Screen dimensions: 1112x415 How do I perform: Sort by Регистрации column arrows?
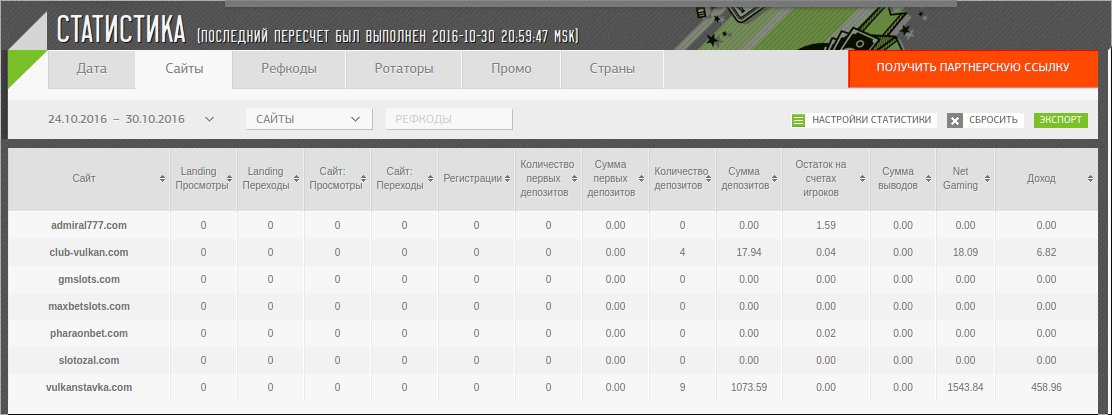tap(506, 179)
